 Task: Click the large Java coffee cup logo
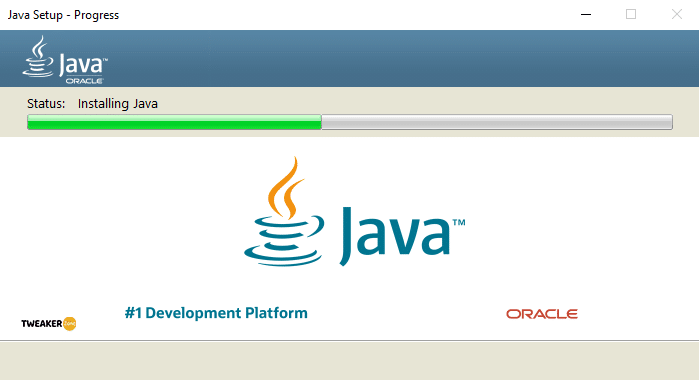[354, 211]
